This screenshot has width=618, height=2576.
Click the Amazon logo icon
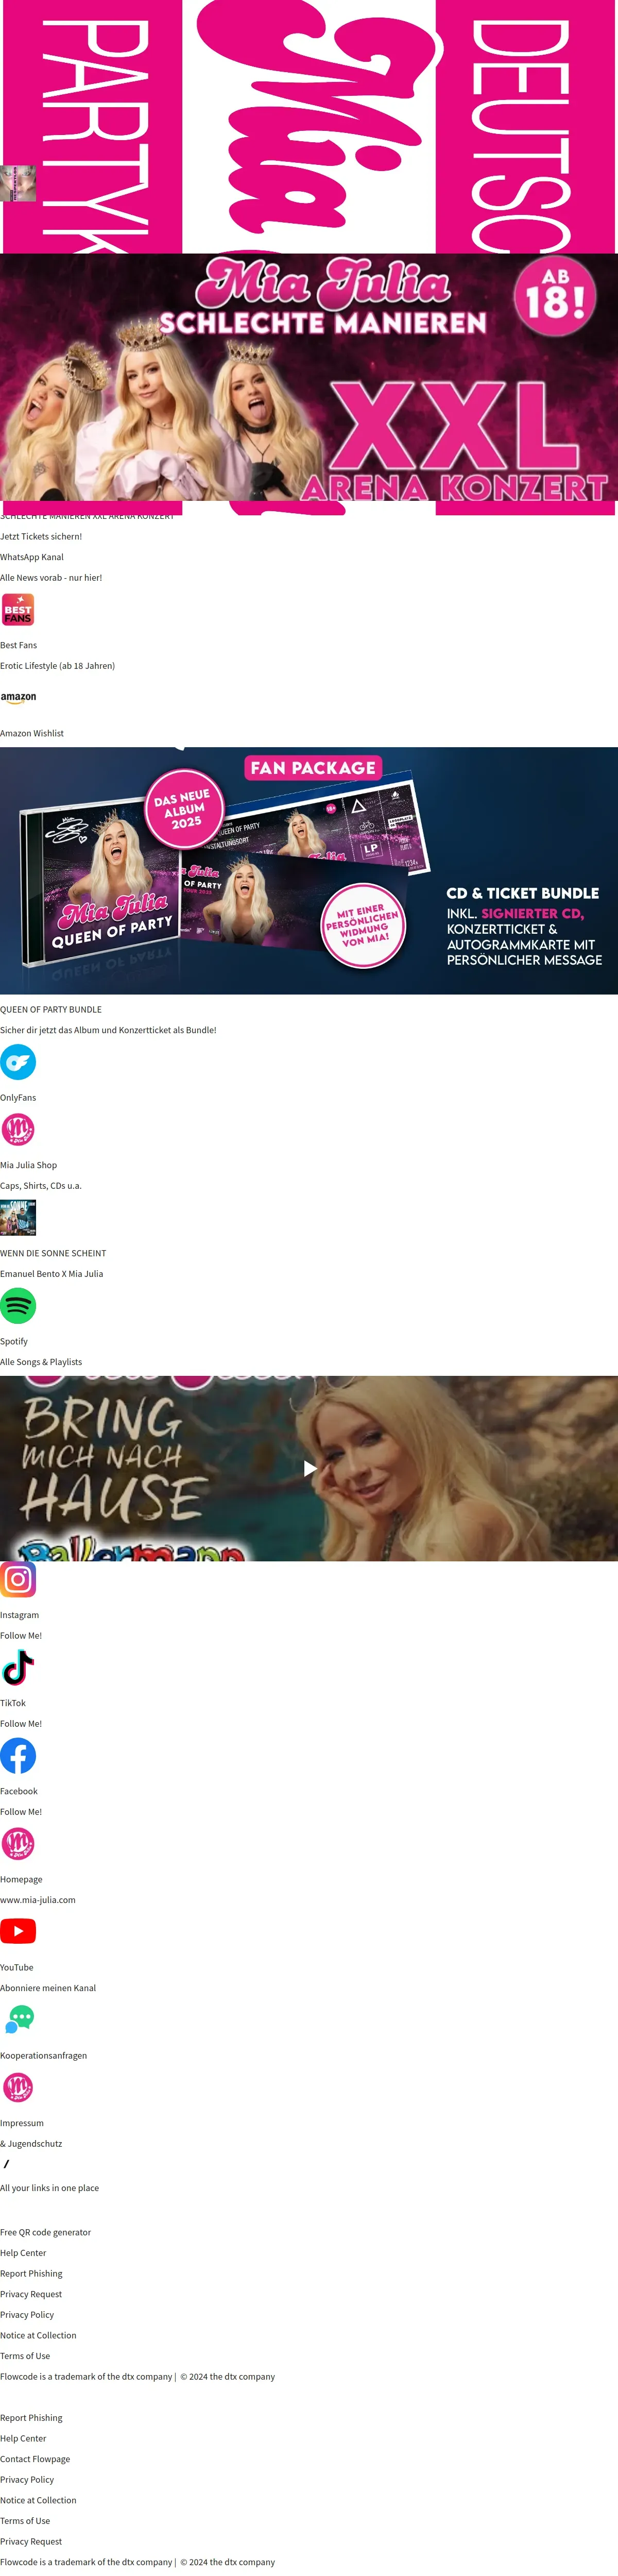(18, 697)
